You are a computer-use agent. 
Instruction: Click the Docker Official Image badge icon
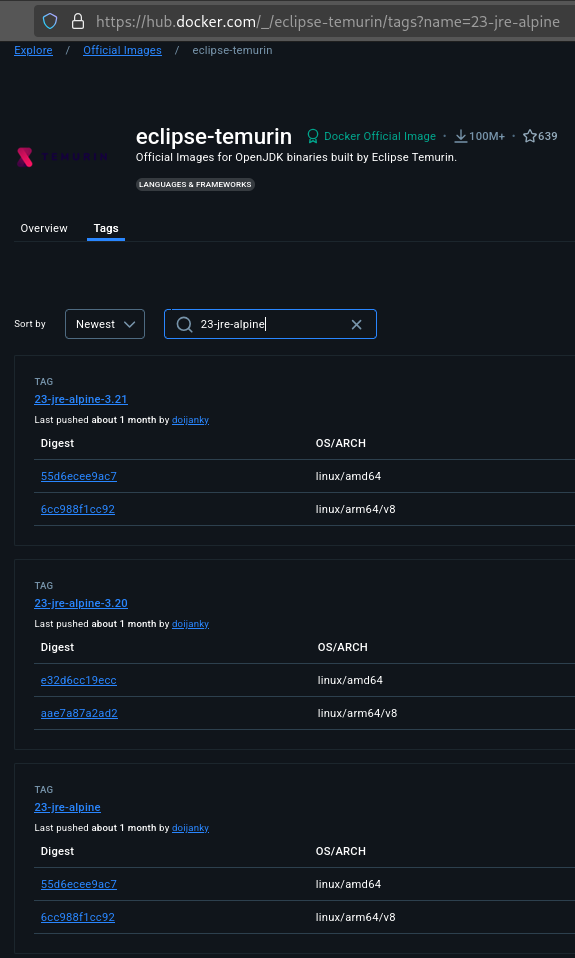click(x=313, y=136)
